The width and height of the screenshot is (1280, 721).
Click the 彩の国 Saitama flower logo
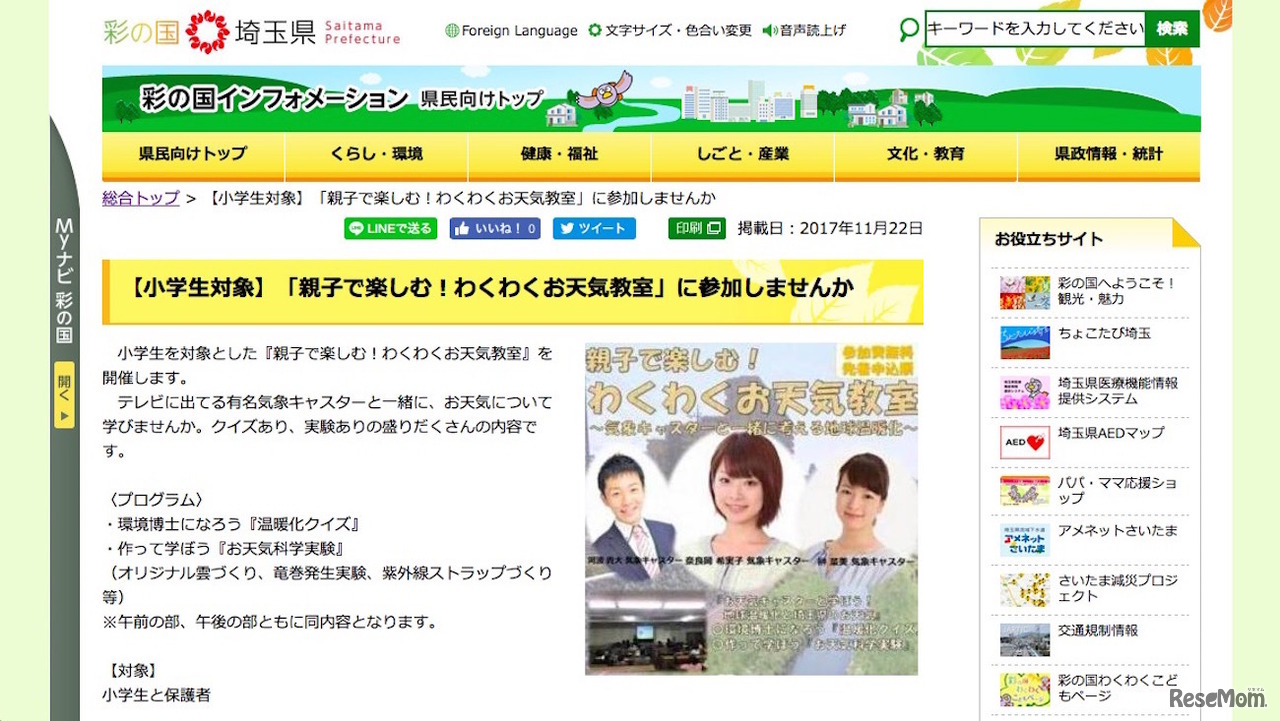208,30
